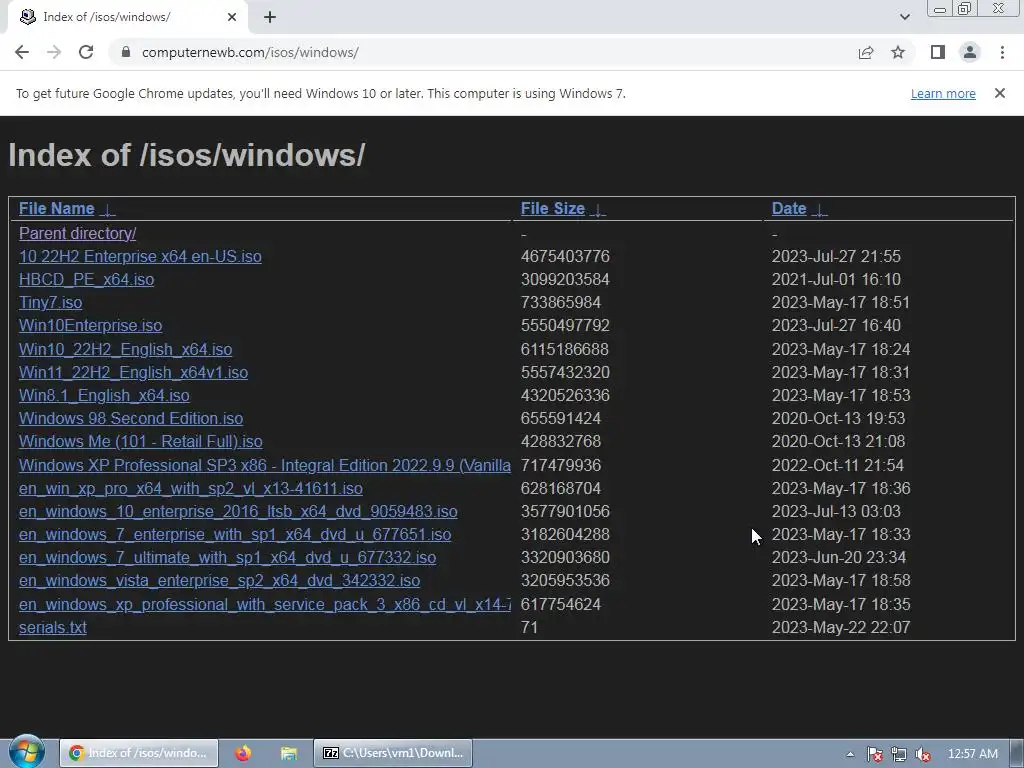The image size is (1024, 768).
Task: Click the muted volume tray icon
Action: click(x=923, y=754)
